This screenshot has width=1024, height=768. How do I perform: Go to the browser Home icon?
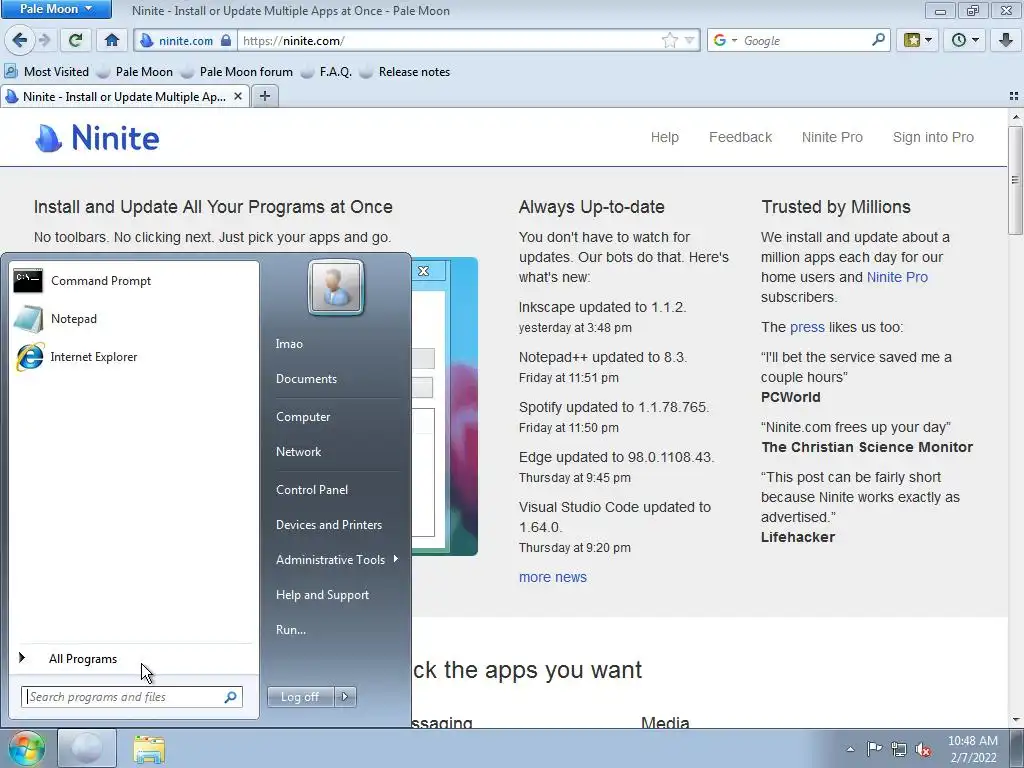coord(112,40)
